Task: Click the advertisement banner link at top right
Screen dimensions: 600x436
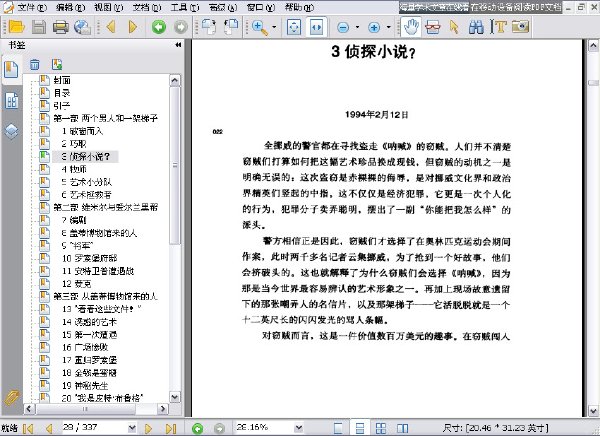Action: point(480,7)
